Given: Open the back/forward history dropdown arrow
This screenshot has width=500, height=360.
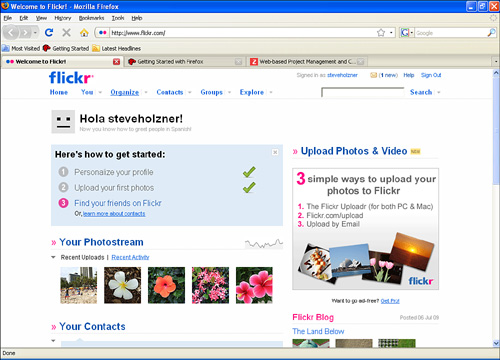Looking at the screenshot, I should coord(35,33).
